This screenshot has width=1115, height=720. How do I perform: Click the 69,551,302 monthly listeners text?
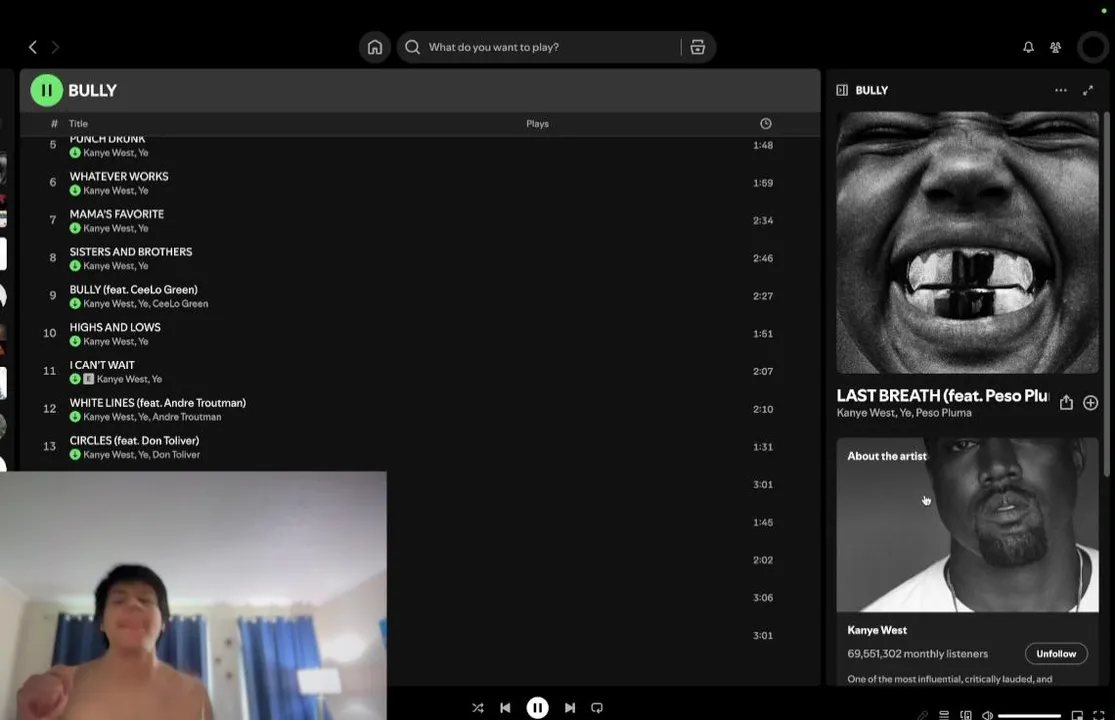(917, 654)
